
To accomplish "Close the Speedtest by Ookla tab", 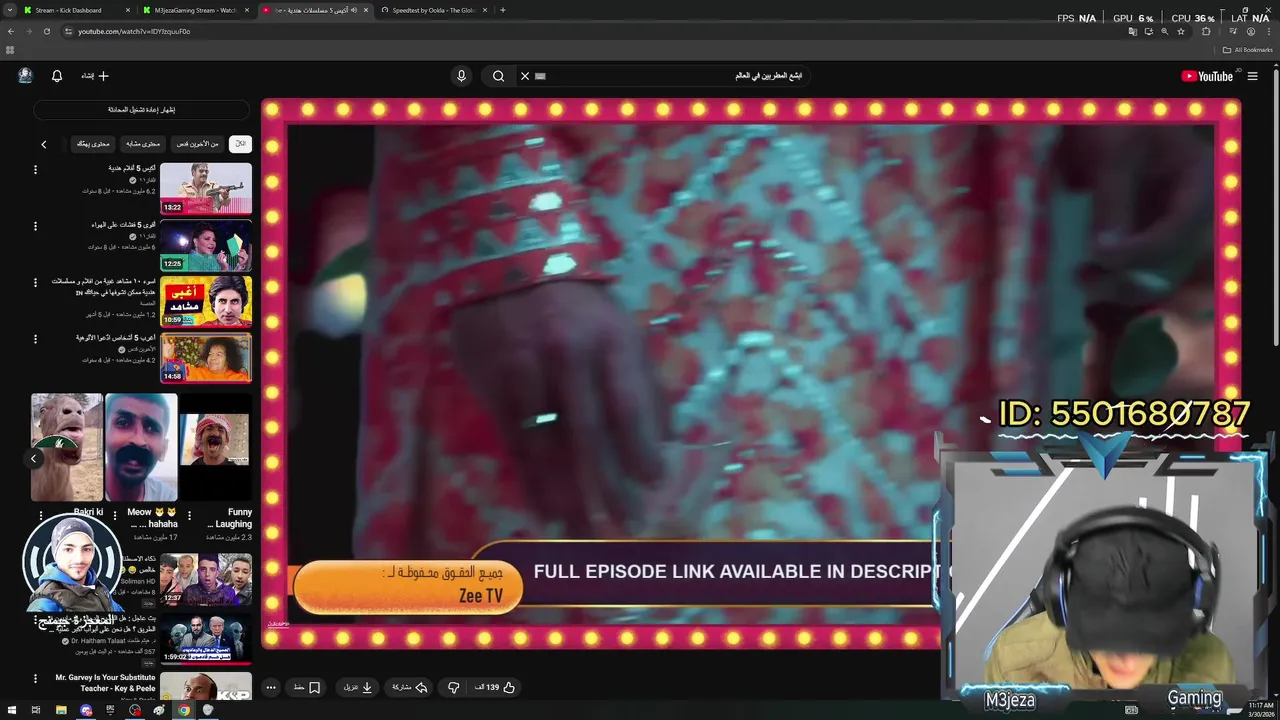I will [484, 10].
